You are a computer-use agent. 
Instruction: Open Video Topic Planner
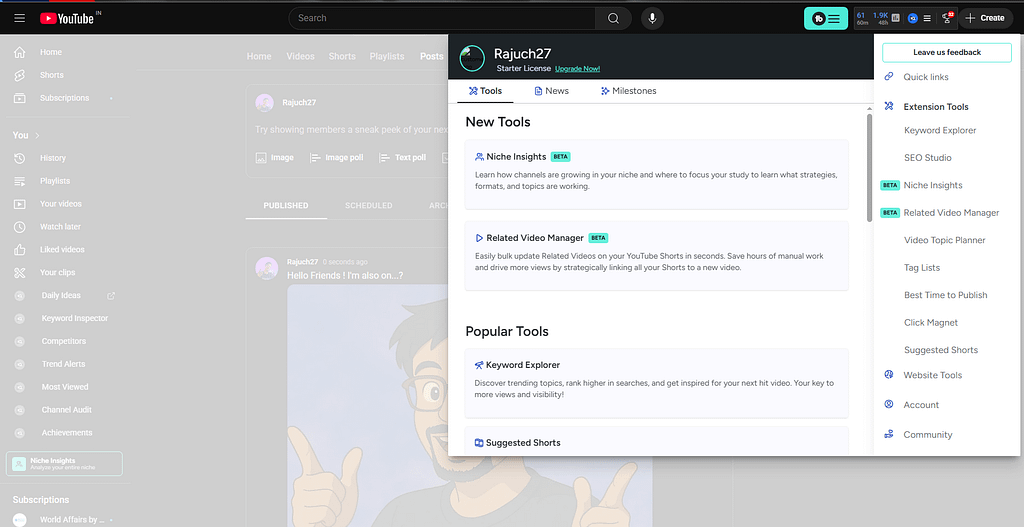(x=944, y=240)
